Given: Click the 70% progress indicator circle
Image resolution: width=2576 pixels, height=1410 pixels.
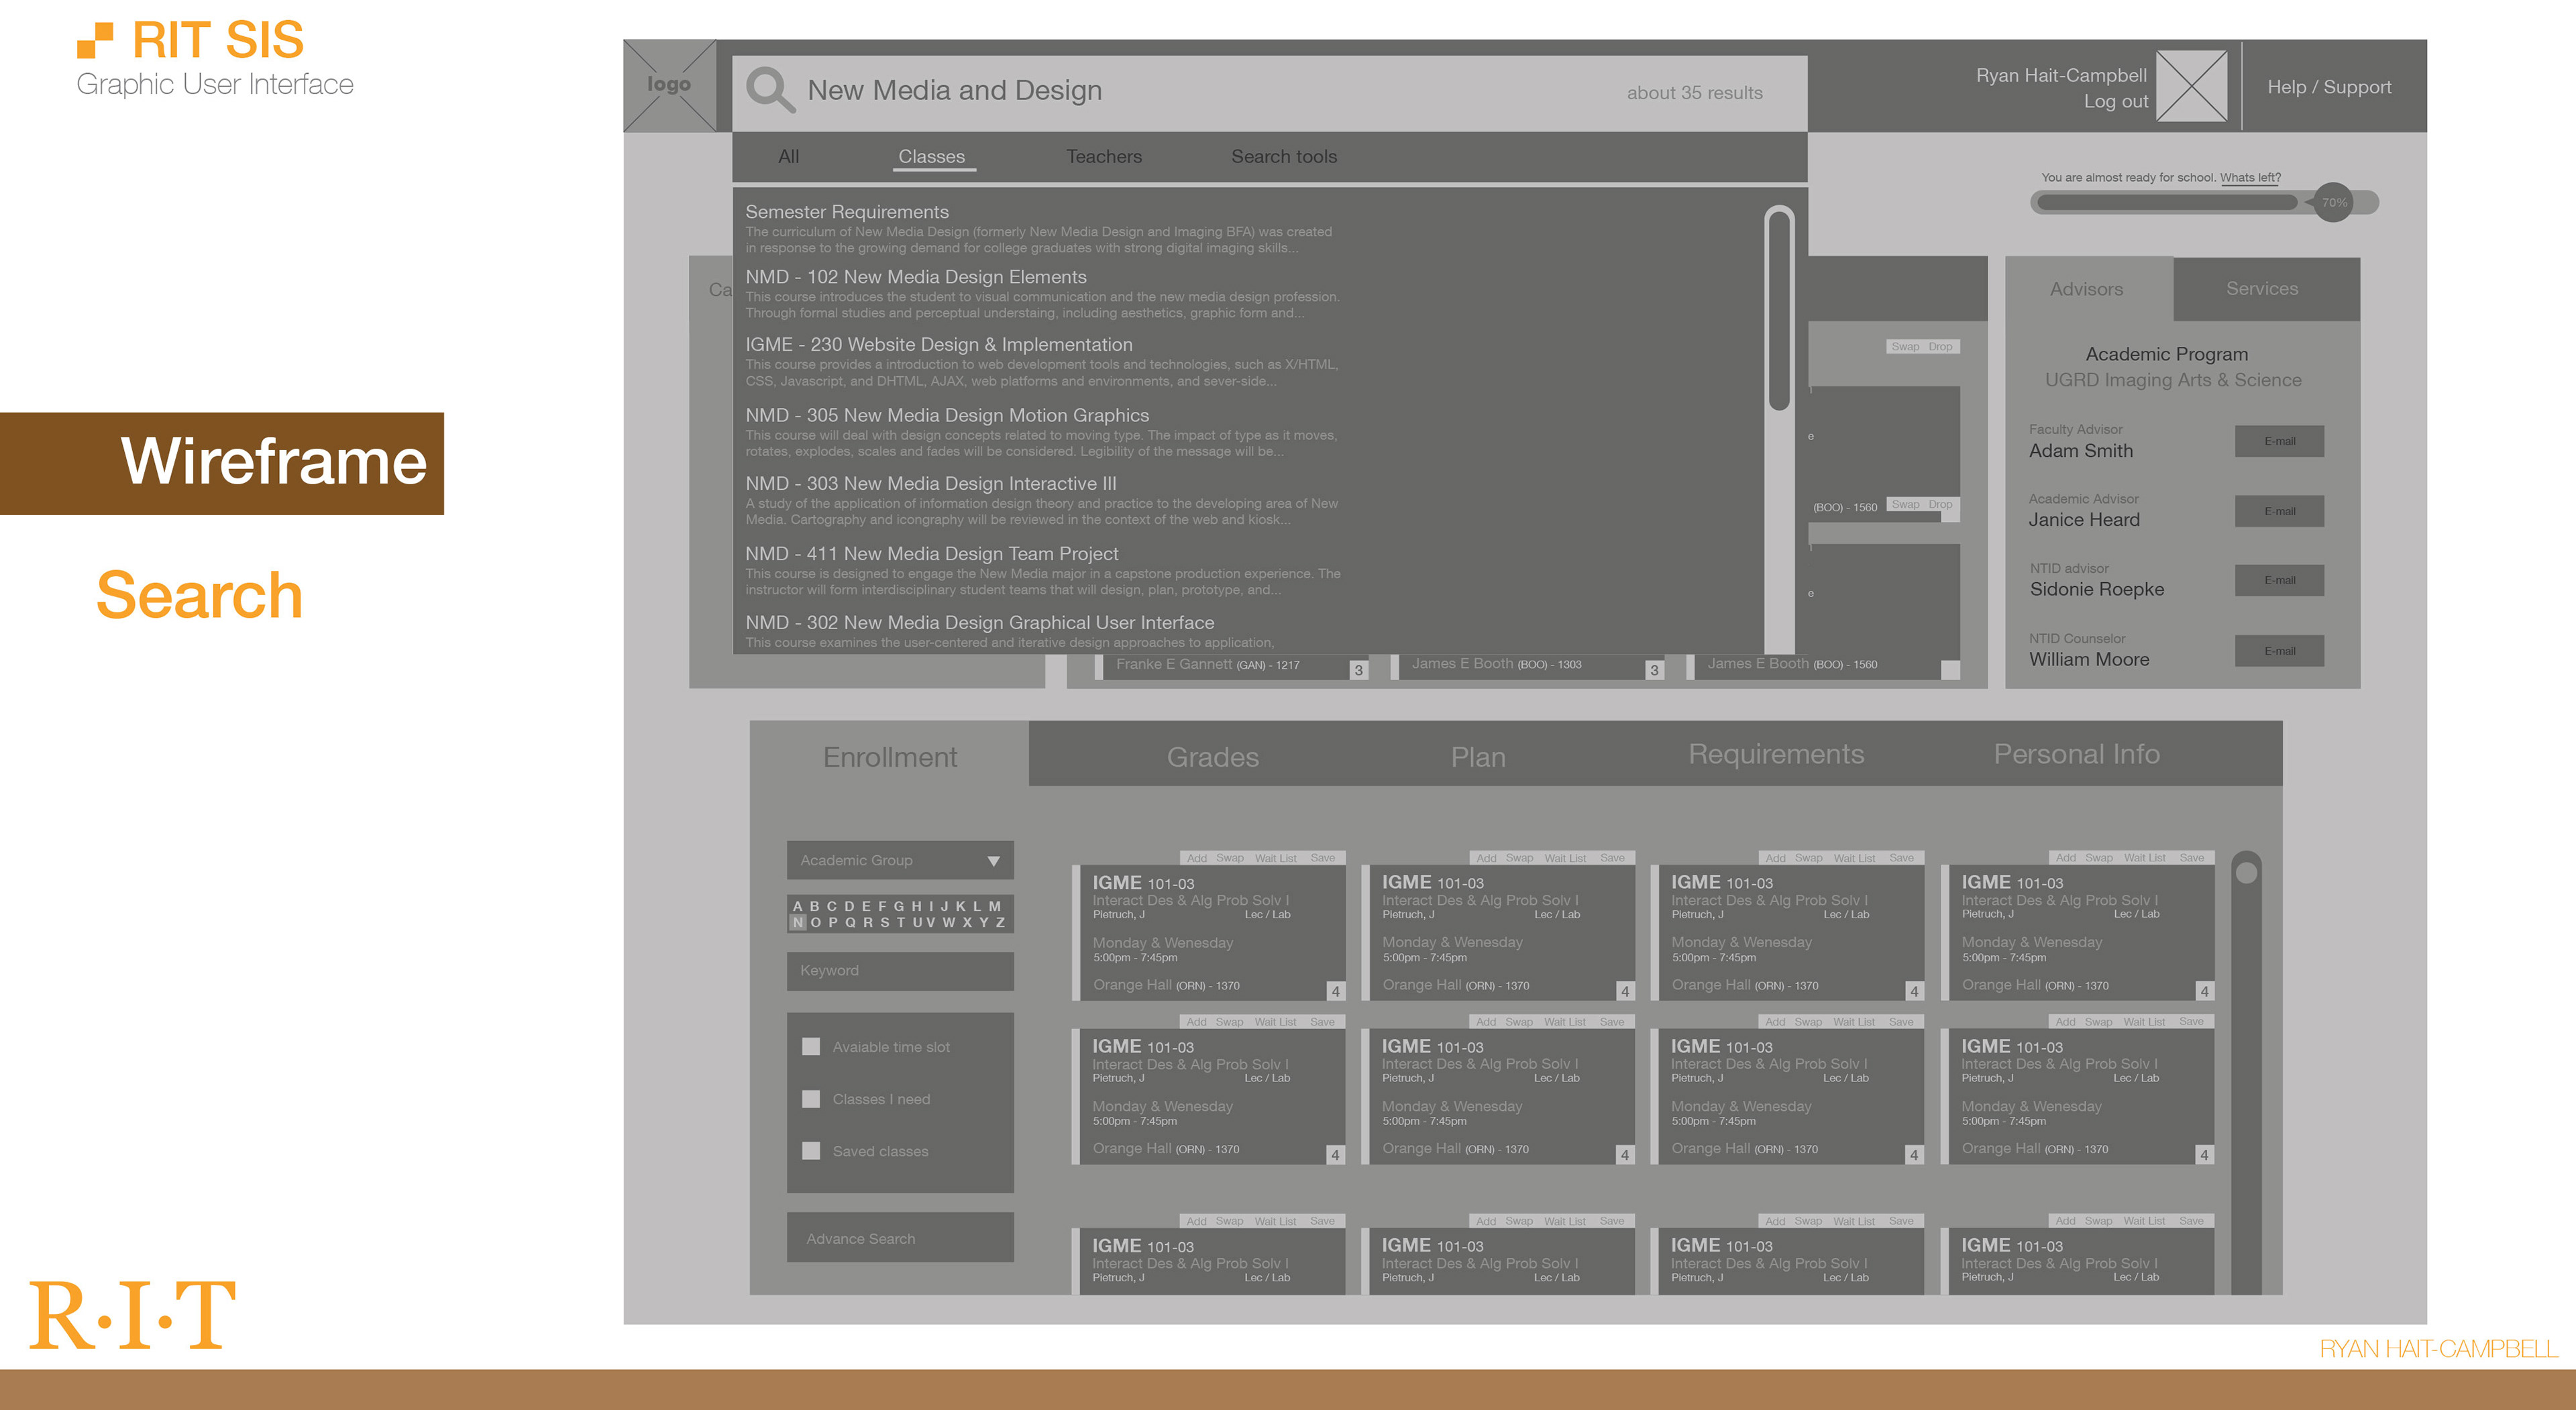Looking at the screenshot, I should (x=2334, y=202).
